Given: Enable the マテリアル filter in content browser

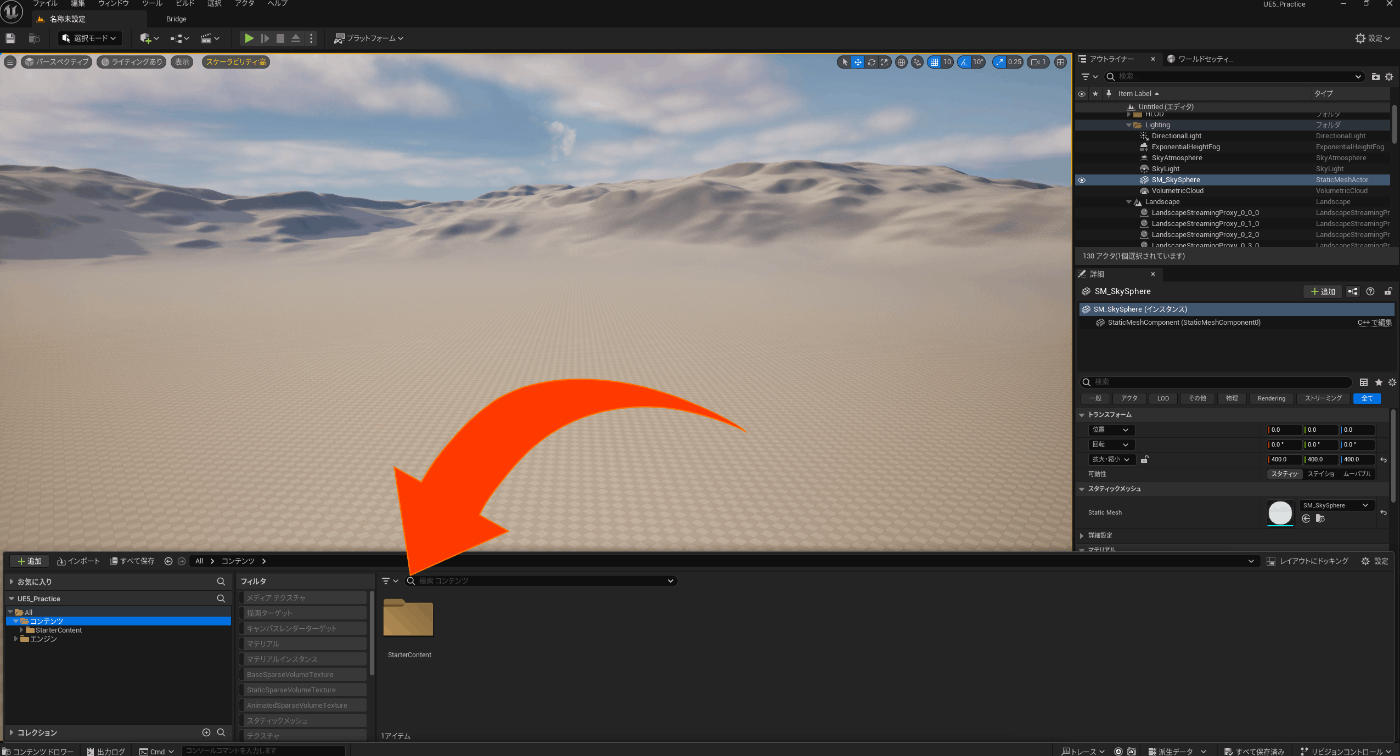Looking at the screenshot, I should click(x=304, y=644).
